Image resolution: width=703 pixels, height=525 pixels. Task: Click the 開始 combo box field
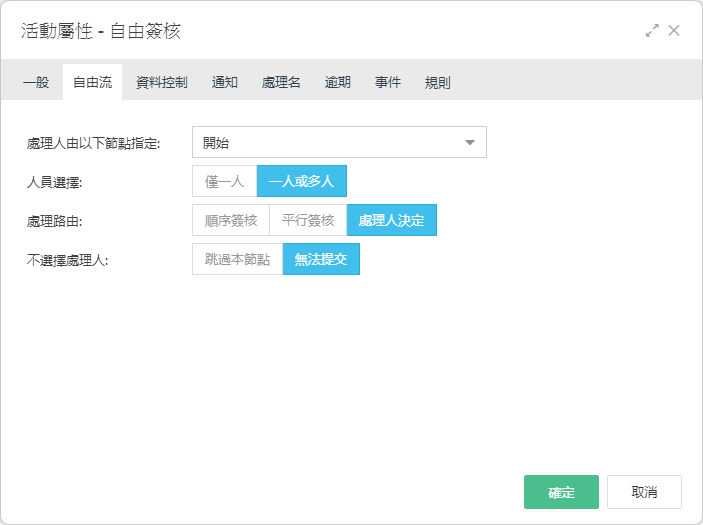pos(339,142)
